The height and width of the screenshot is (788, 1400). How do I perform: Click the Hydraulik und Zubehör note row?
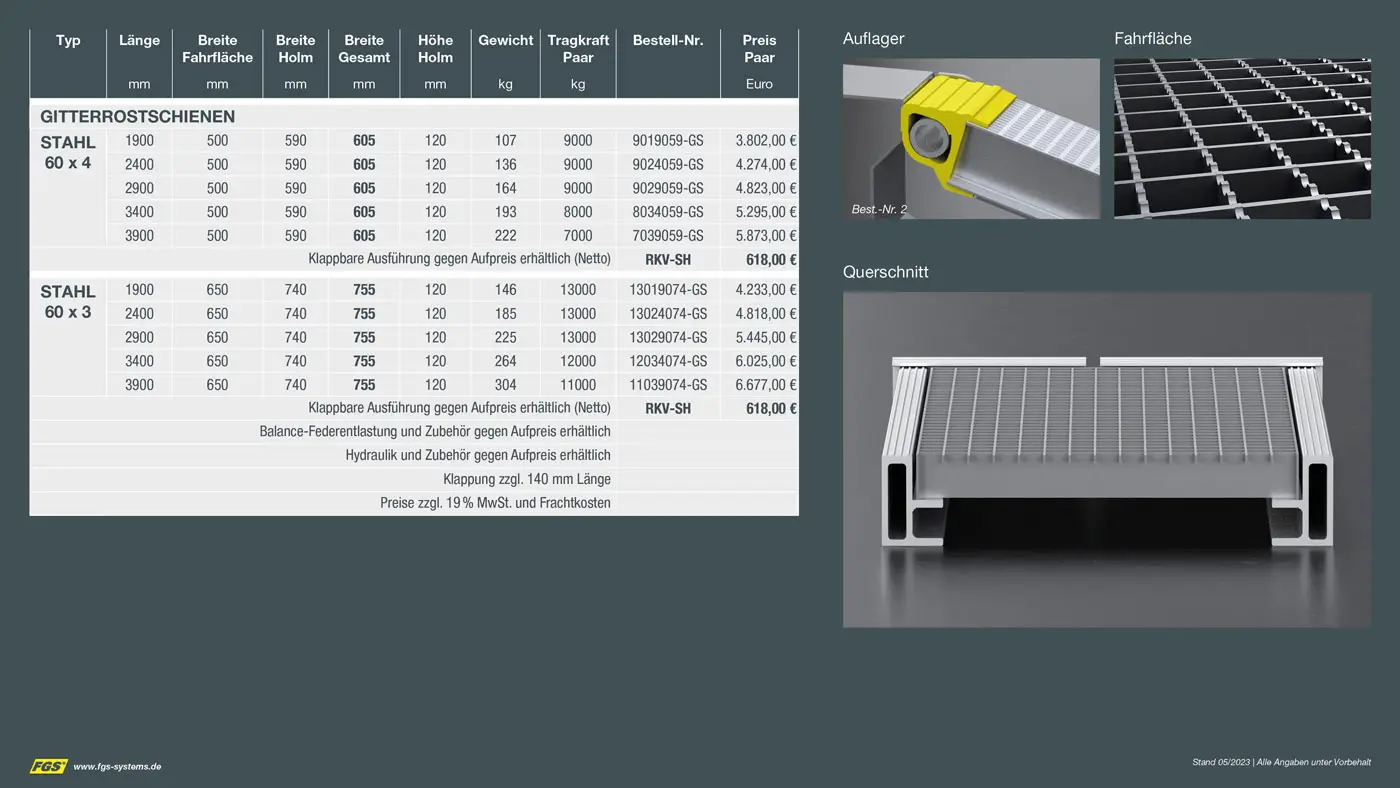point(478,456)
